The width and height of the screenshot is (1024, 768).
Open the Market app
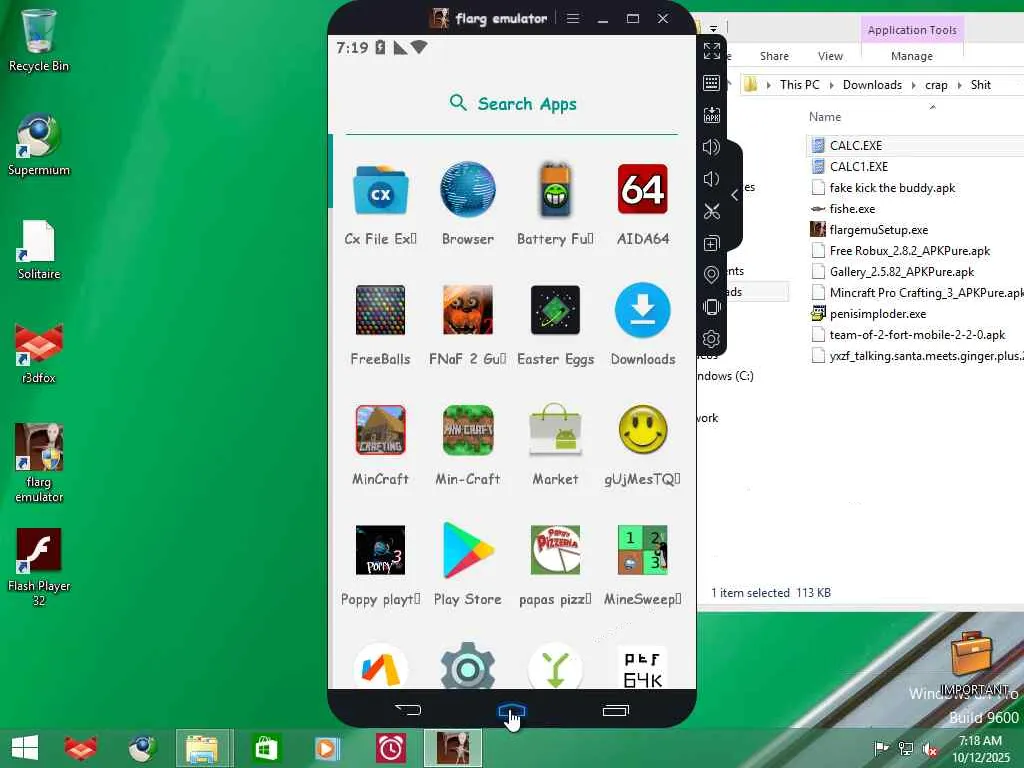(555, 429)
